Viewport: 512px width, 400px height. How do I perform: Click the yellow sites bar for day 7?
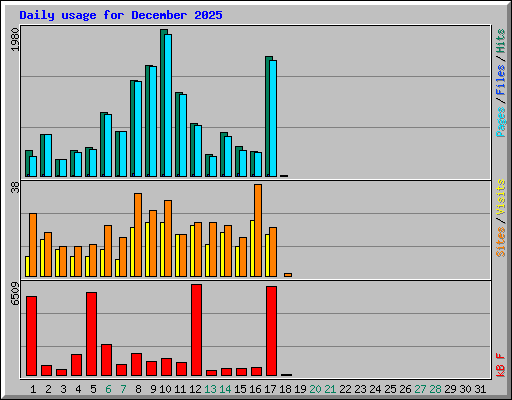(x=117, y=268)
